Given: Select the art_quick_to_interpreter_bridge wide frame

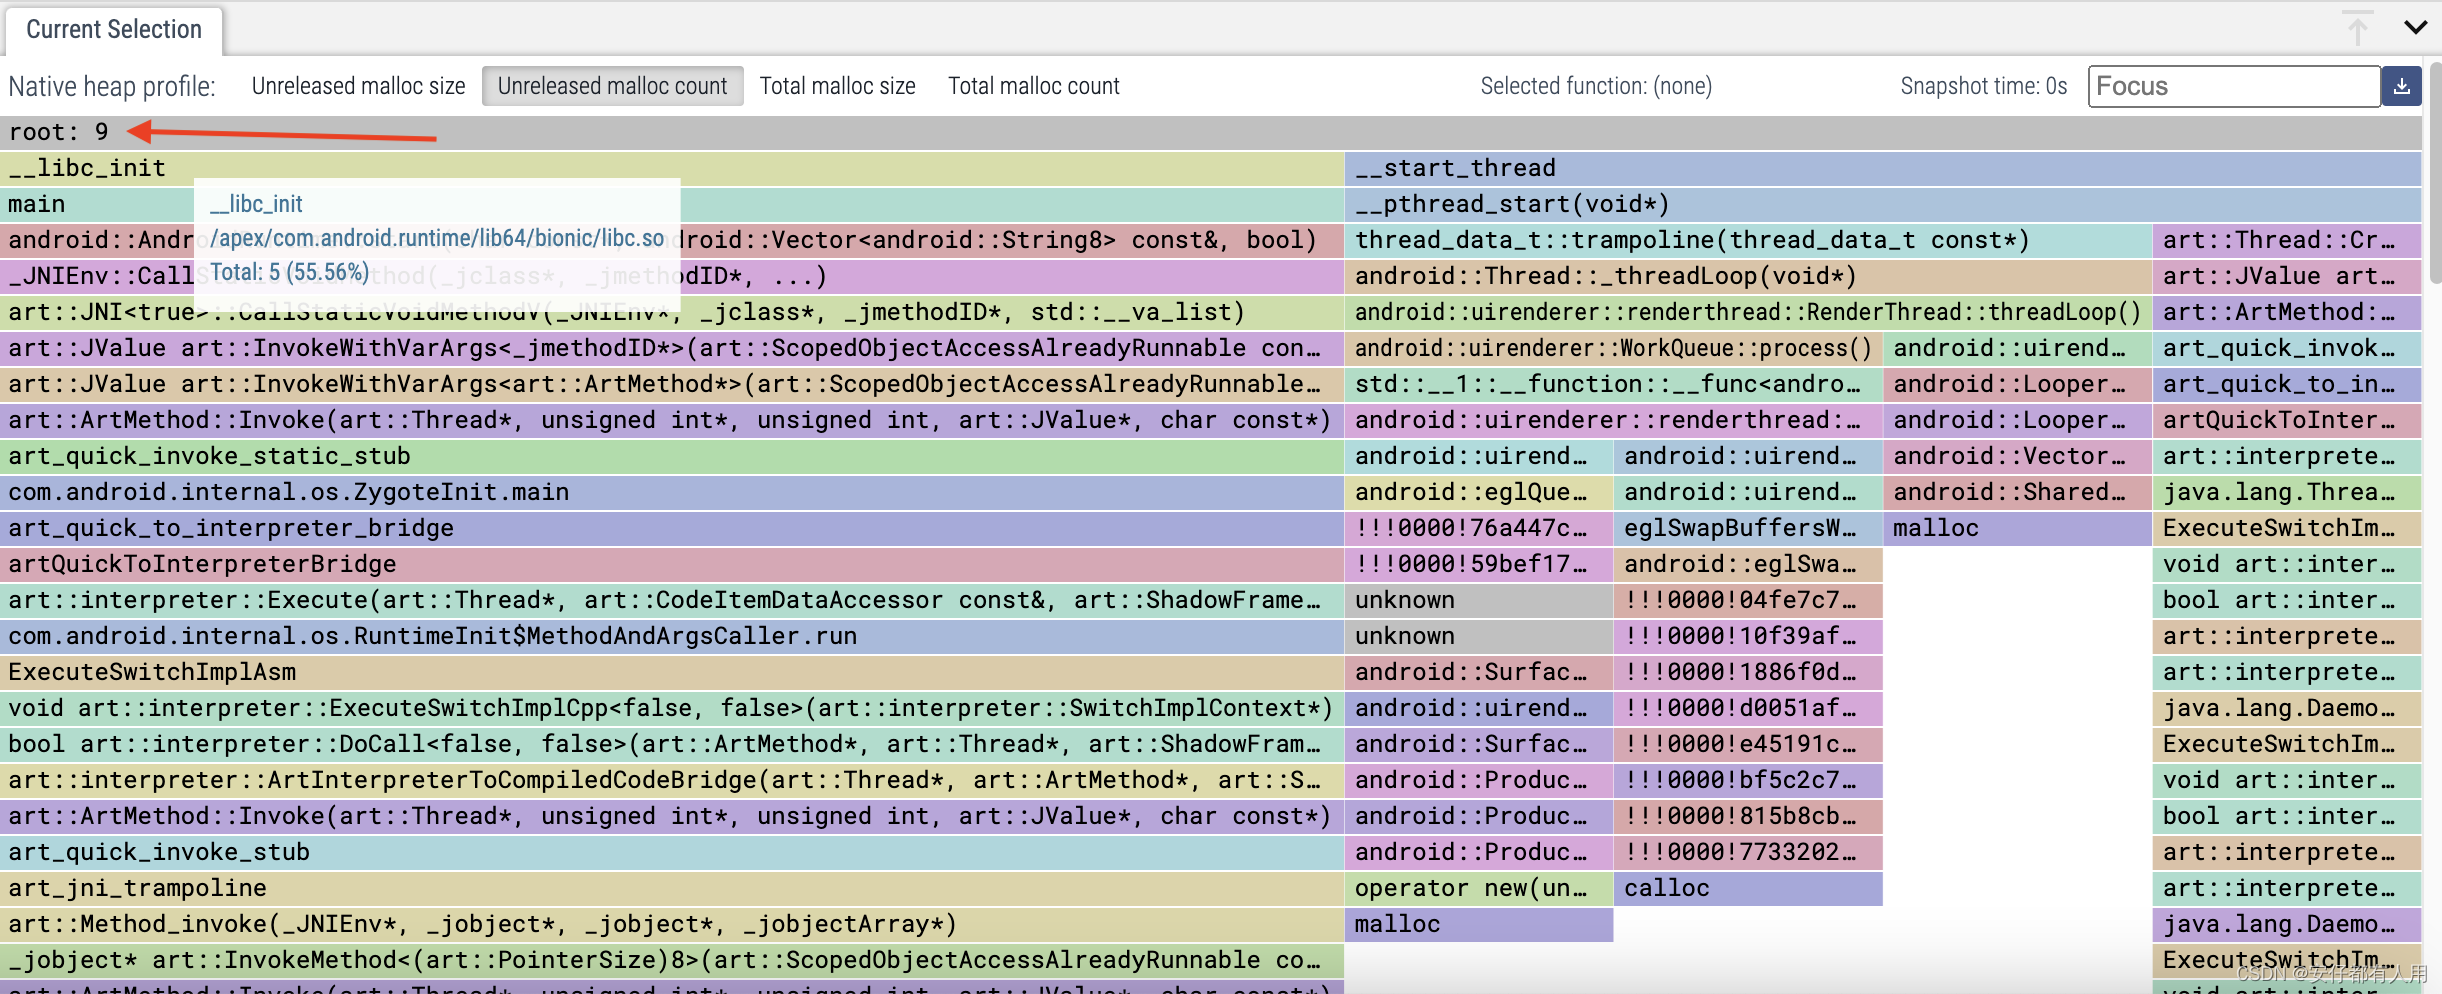Looking at the screenshot, I should point(672,528).
